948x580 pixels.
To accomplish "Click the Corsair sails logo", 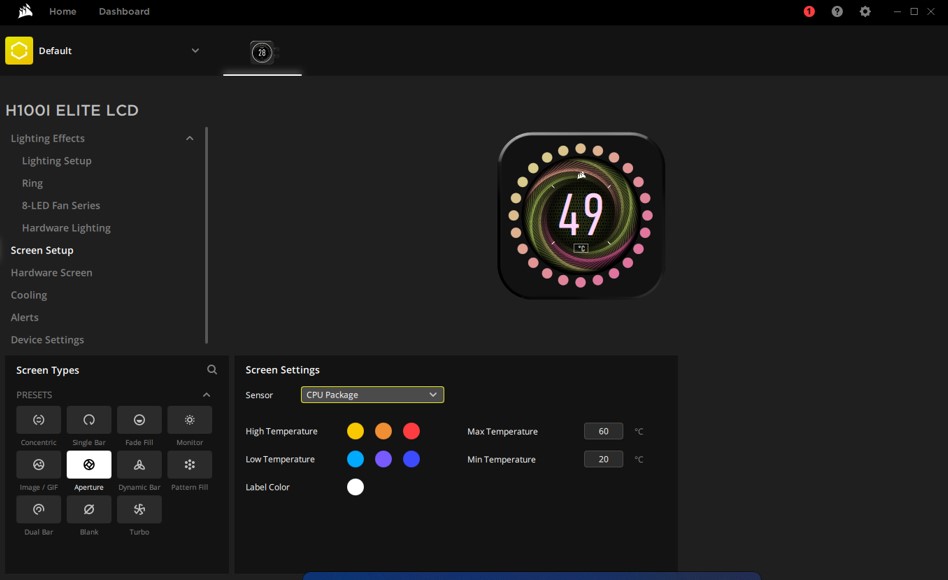I will coord(25,11).
